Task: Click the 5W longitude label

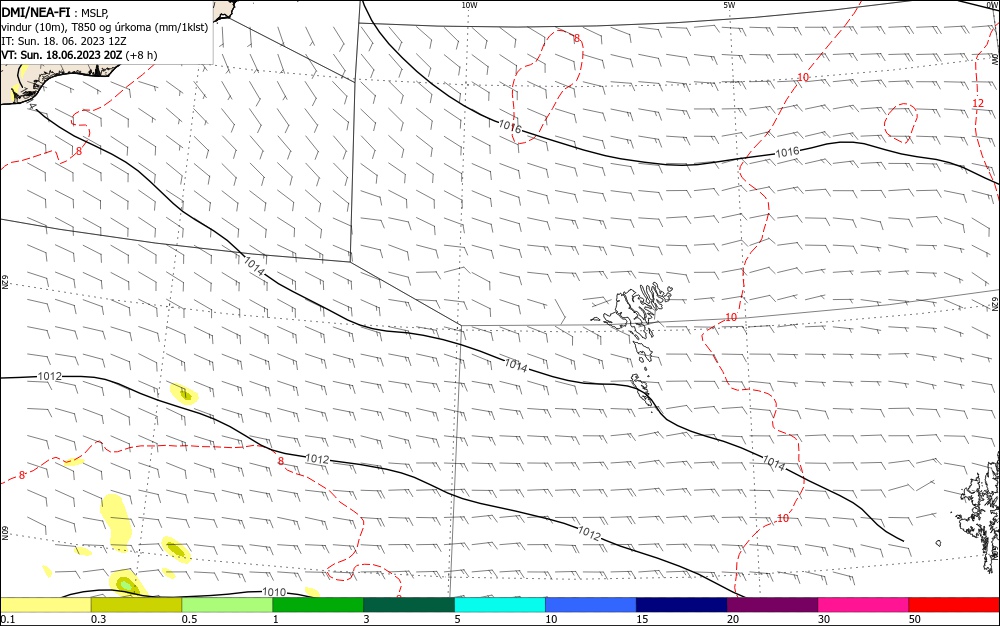Action: coord(729,5)
